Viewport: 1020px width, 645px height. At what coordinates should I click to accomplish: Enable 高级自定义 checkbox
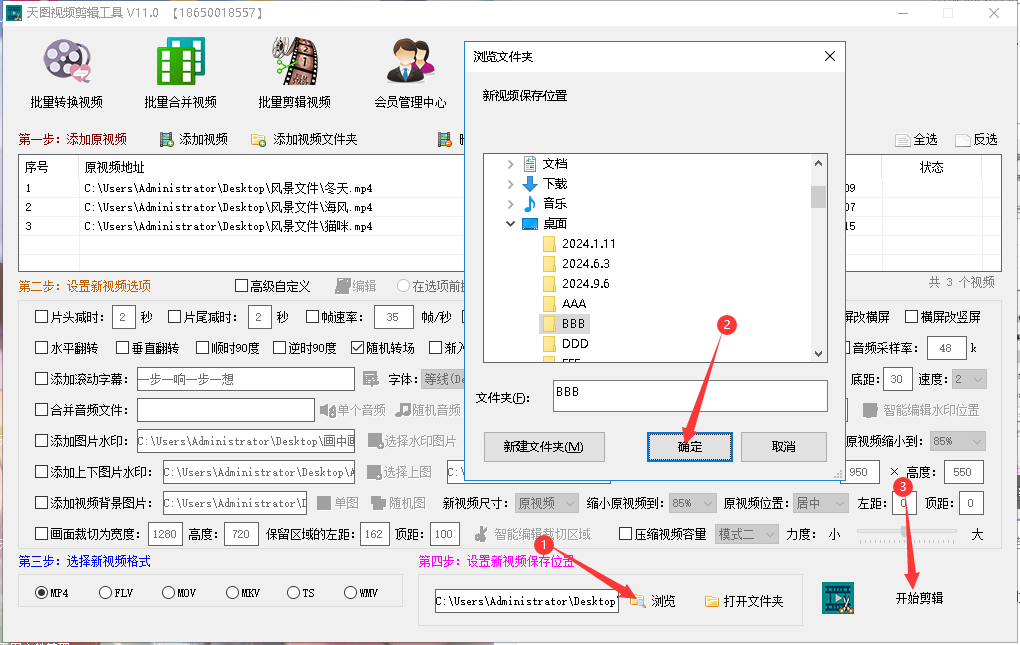coord(241,286)
